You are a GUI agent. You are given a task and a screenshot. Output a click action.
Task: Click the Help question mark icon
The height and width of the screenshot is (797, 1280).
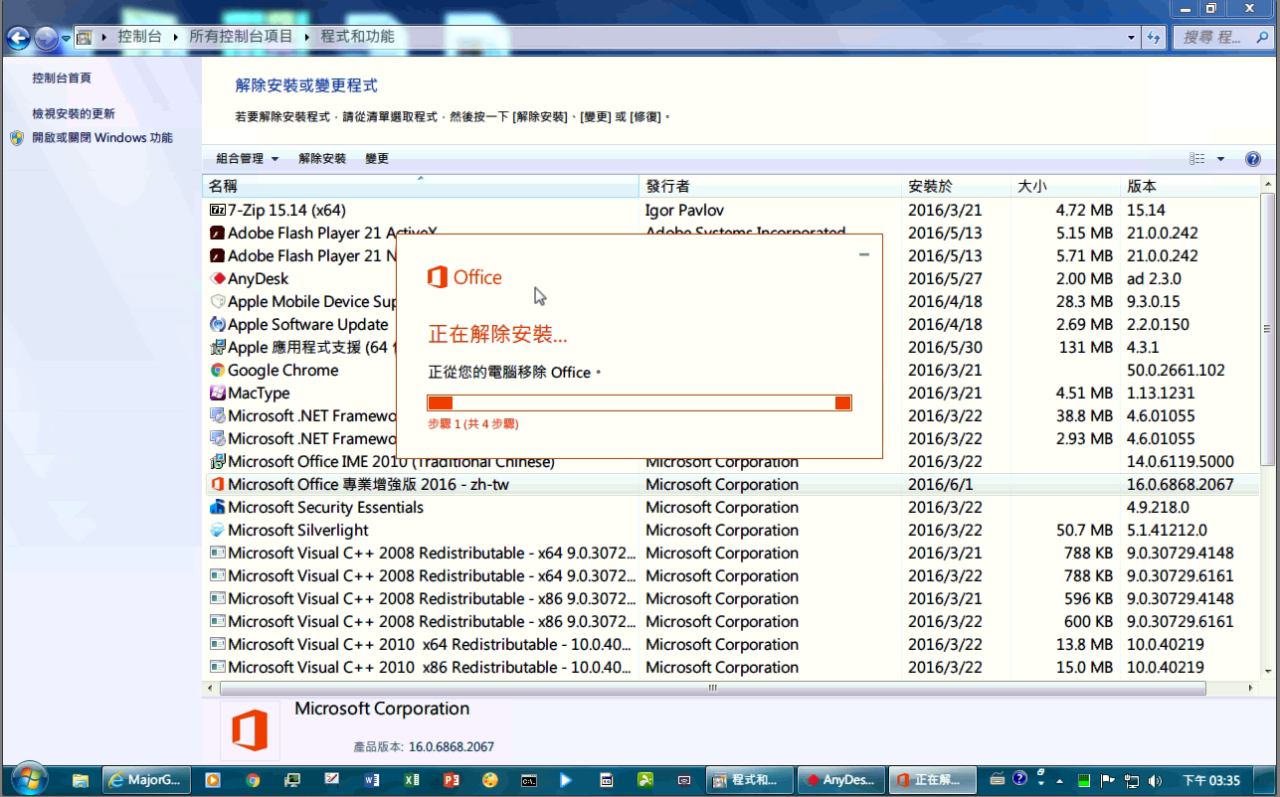point(1252,159)
